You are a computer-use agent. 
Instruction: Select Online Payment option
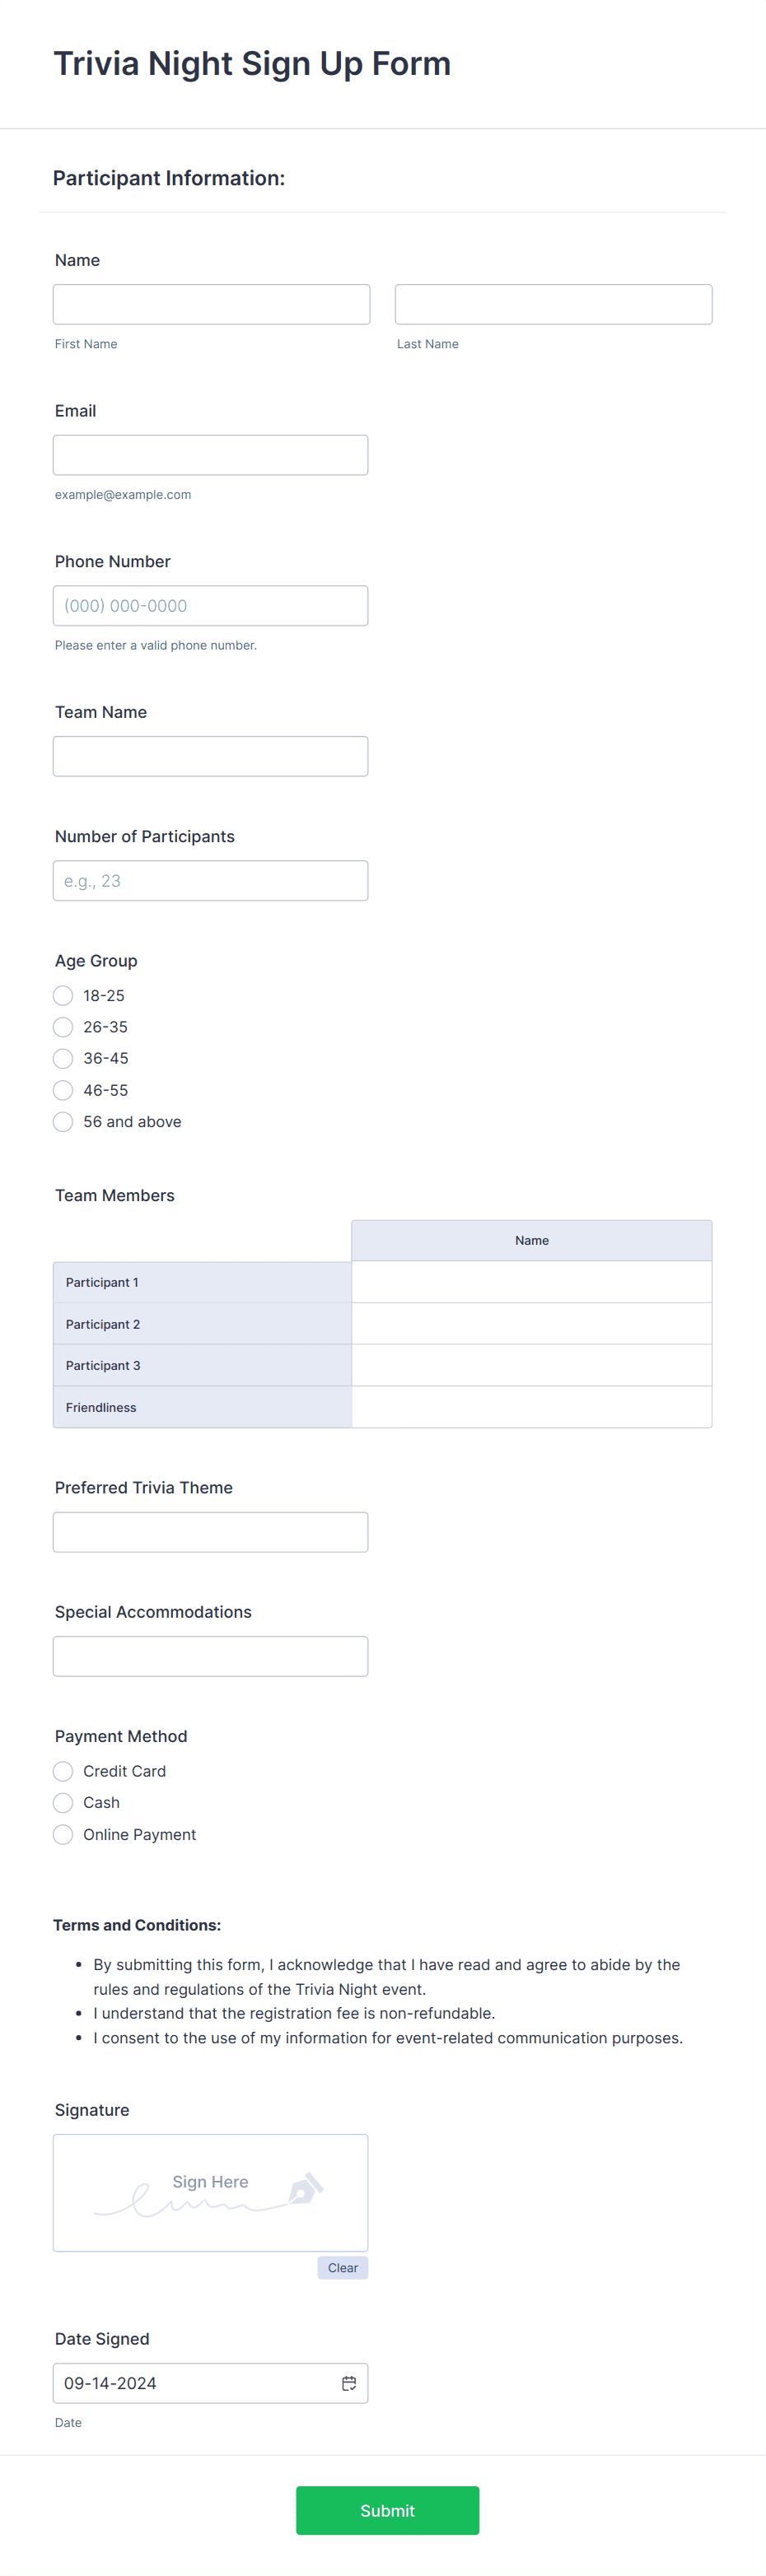click(x=62, y=1834)
